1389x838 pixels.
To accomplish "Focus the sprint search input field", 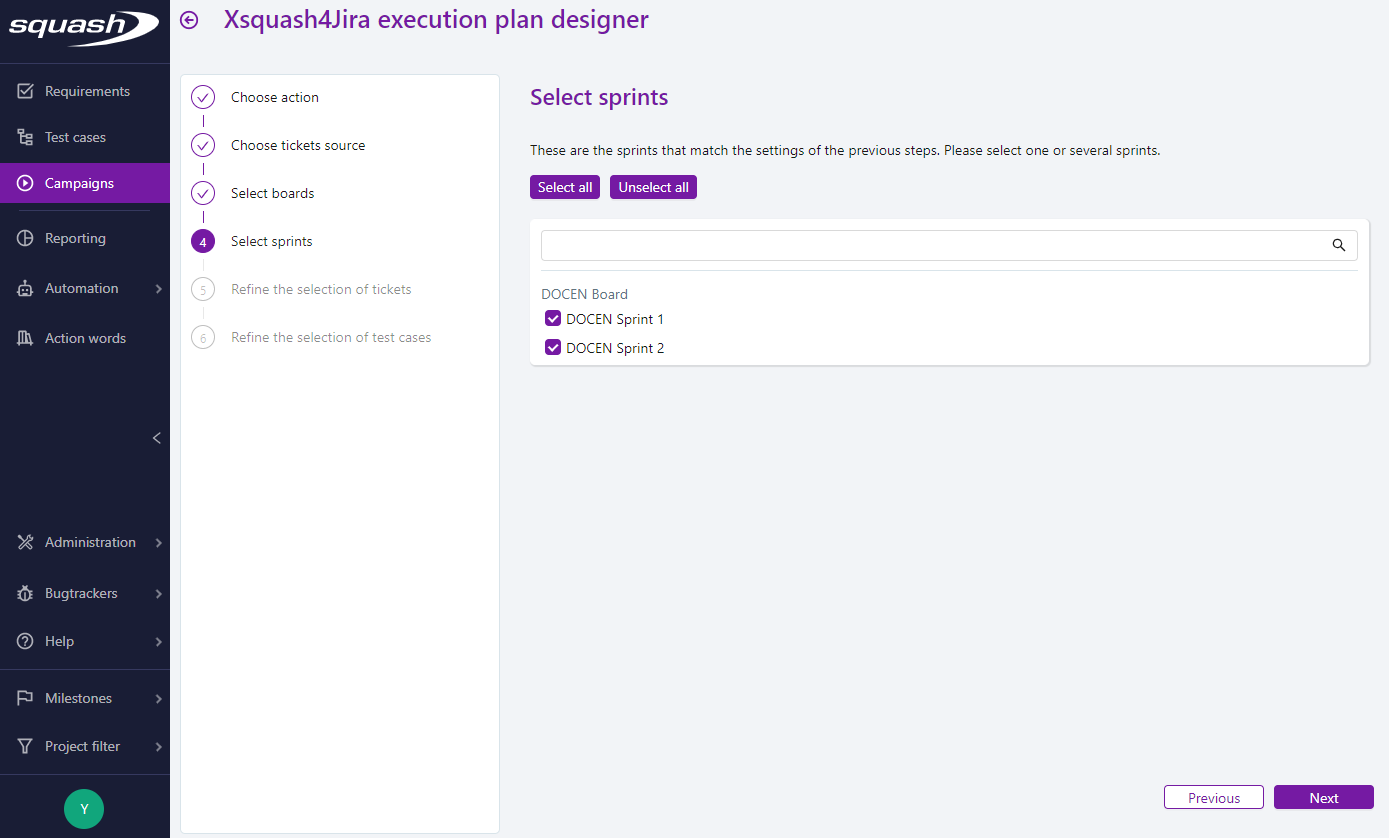I will coord(935,245).
